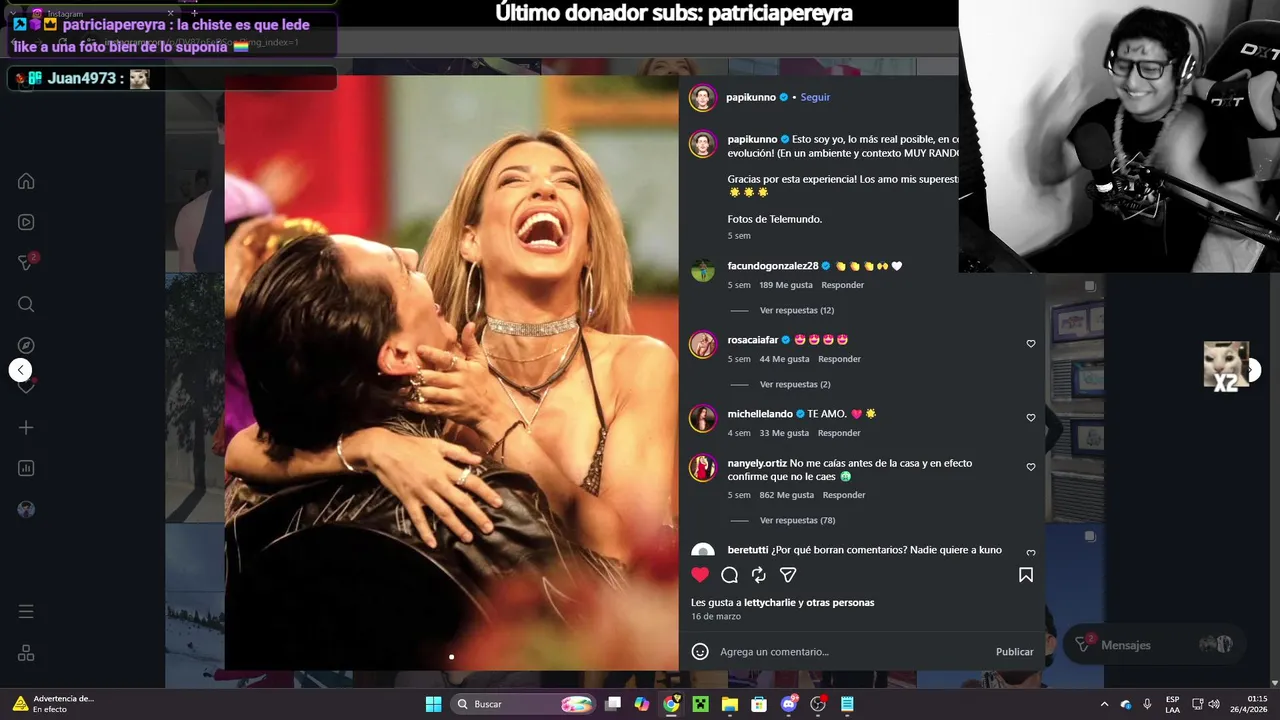Open the comment bubble icon under post

click(x=729, y=574)
